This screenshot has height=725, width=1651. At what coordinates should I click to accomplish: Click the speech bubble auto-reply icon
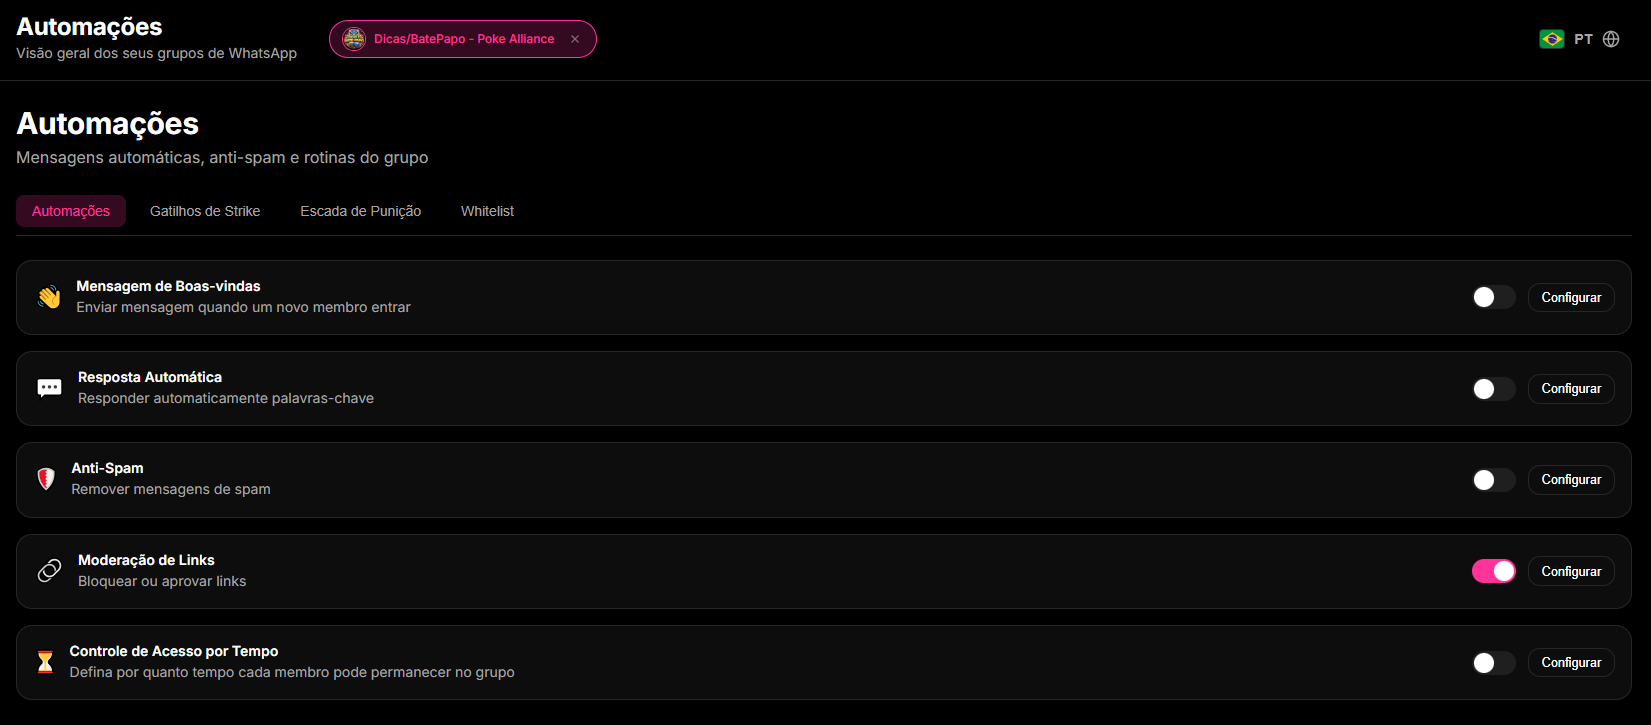[x=49, y=388]
